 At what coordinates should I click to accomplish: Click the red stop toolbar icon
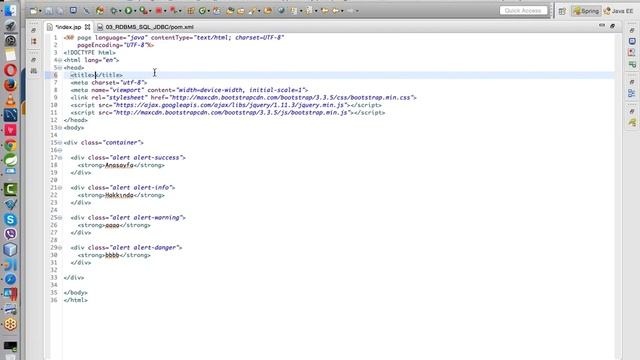tap(159, 11)
